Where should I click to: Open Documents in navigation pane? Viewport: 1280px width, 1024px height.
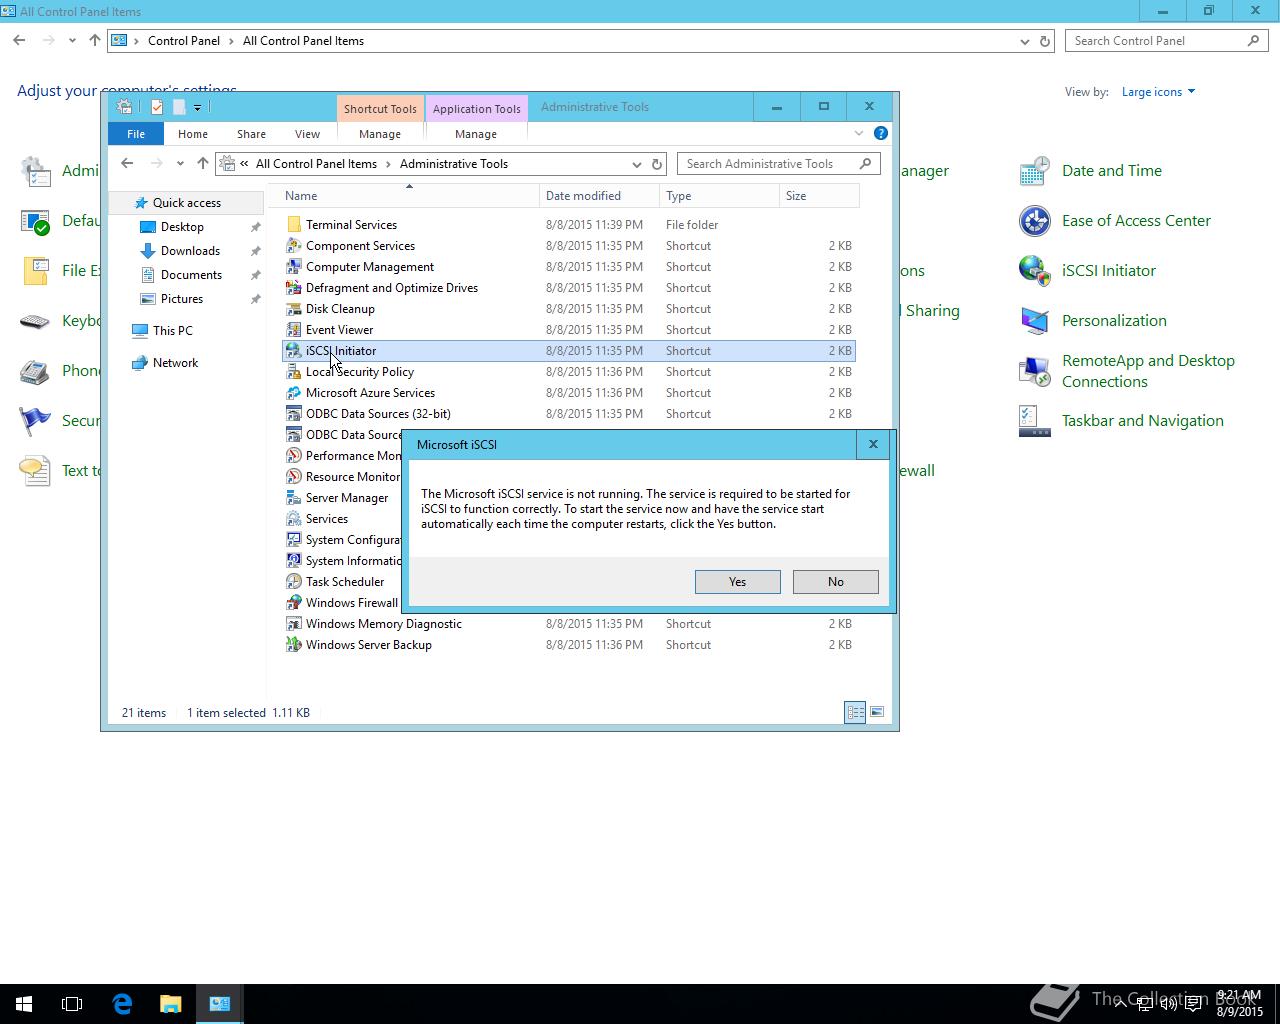coord(191,275)
